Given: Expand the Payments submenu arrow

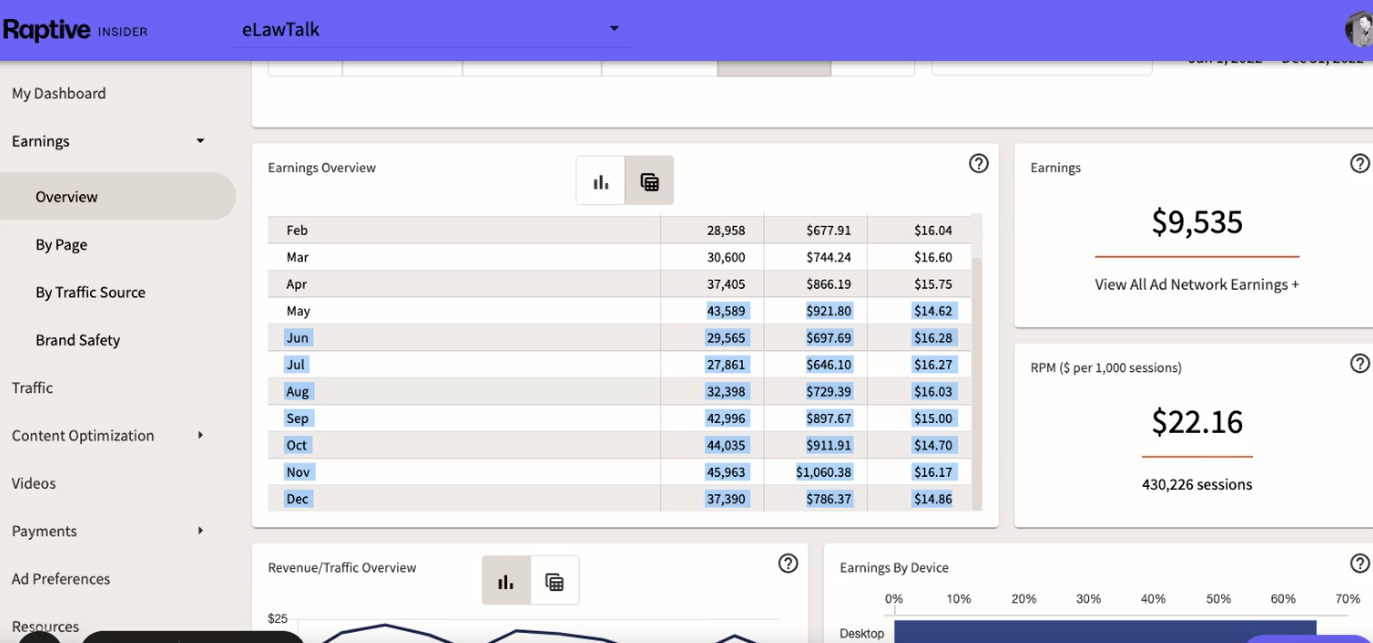Looking at the screenshot, I should pyautogui.click(x=200, y=531).
